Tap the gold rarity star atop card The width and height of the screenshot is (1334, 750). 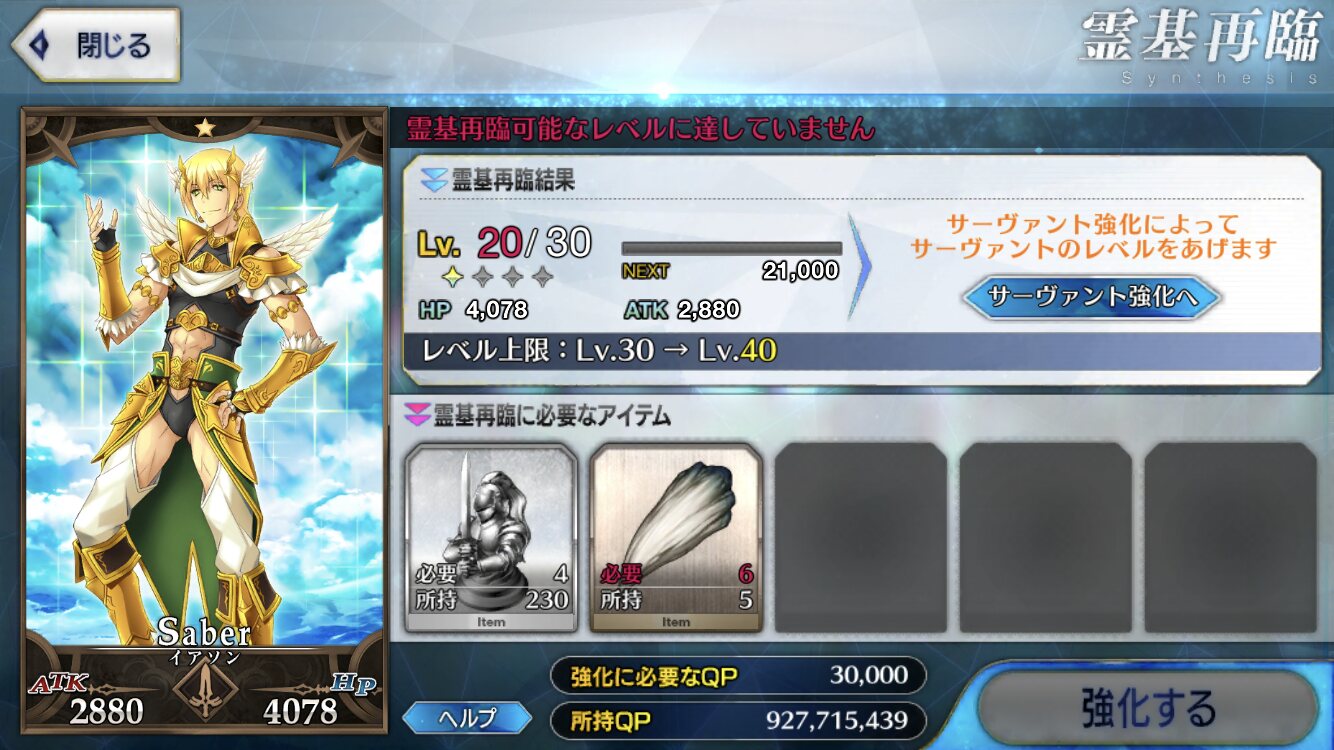205,127
